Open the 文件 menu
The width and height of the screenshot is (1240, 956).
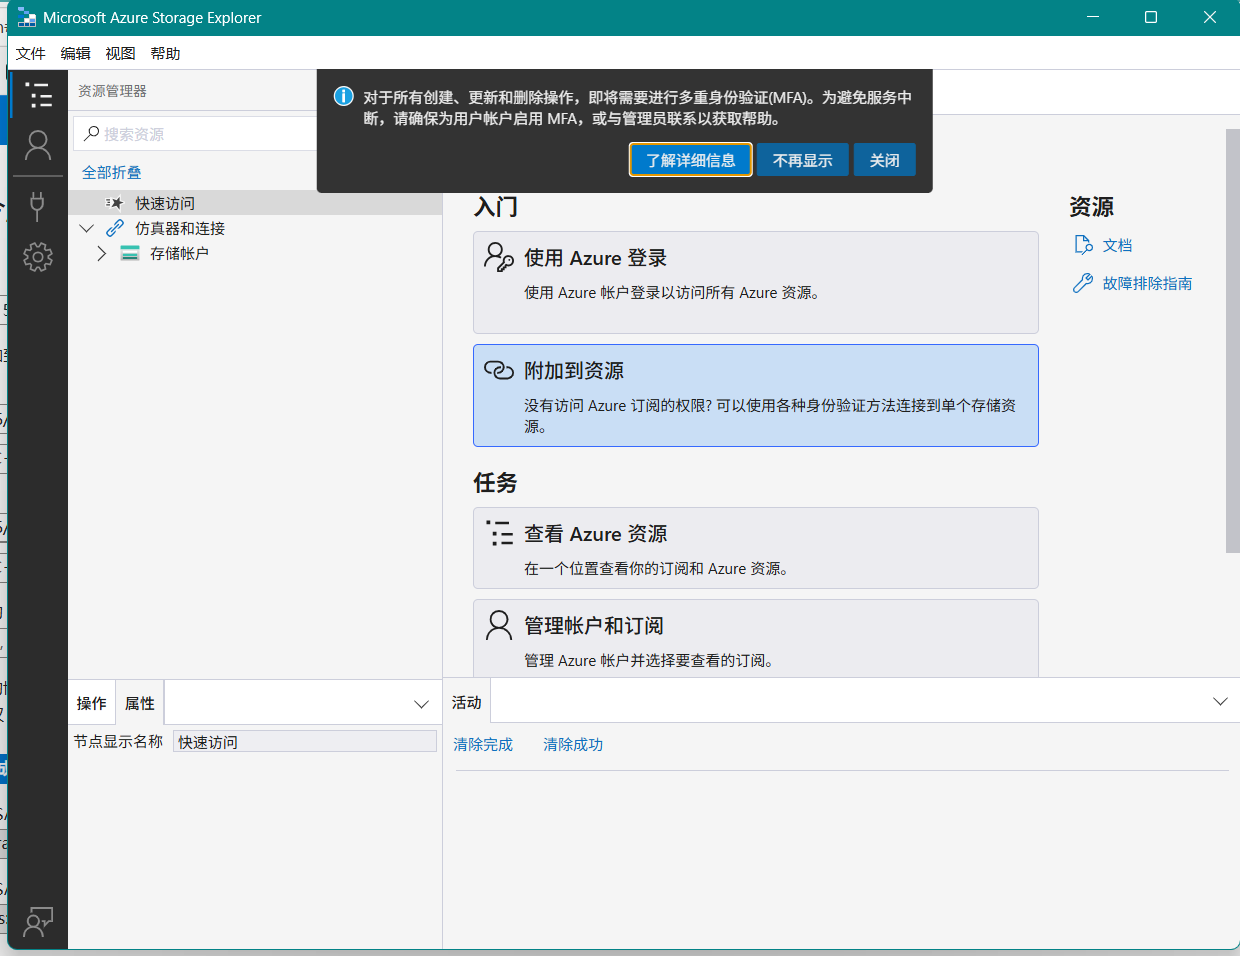tap(31, 54)
